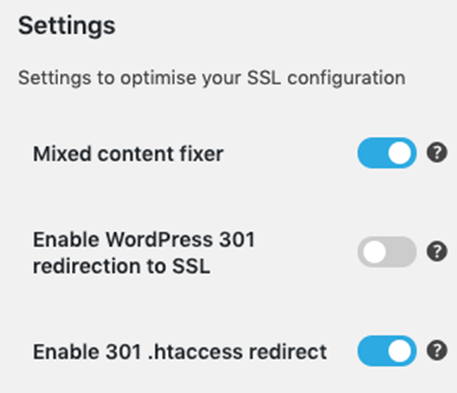Screen dimensions: 457x393
Task: Click the Settings heading
Action: pyautogui.click(x=67, y=27)
